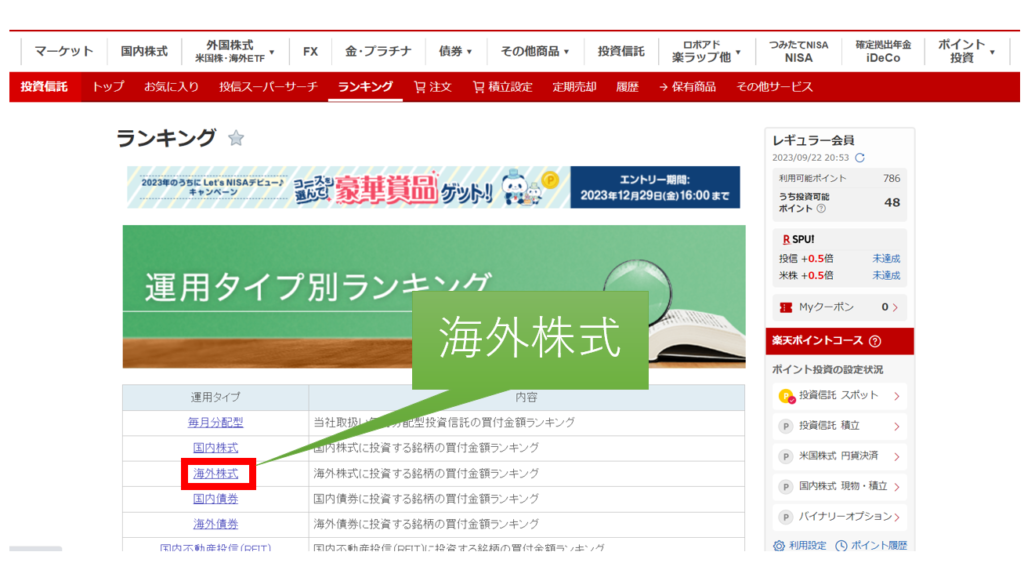Switch to the 定期売却 tab
Screen dimensions: 1024x581
[x=574, y=87]
